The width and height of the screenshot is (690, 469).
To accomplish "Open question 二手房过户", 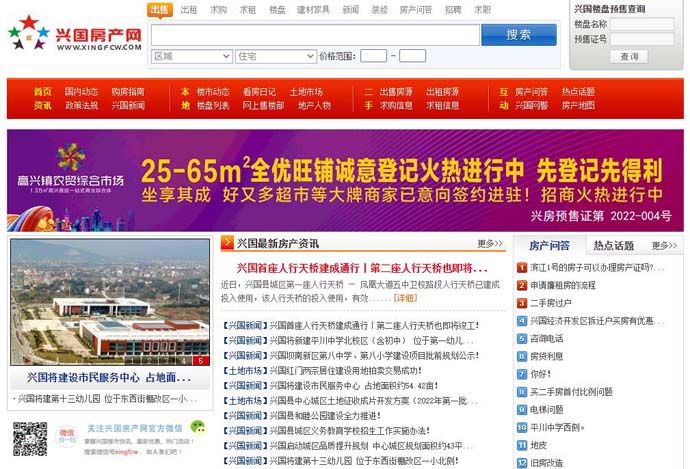I will tap(551, 303).
